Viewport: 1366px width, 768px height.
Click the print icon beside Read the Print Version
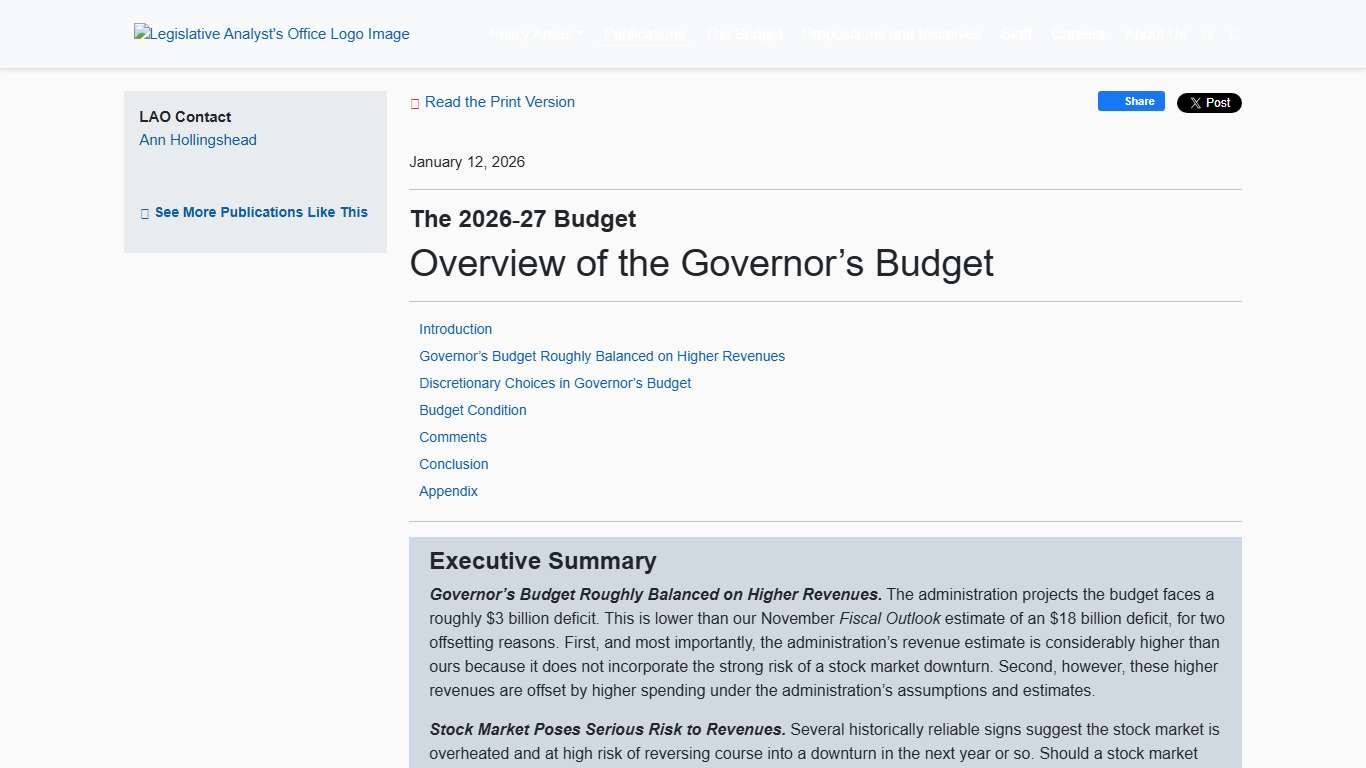pos(415,102)
